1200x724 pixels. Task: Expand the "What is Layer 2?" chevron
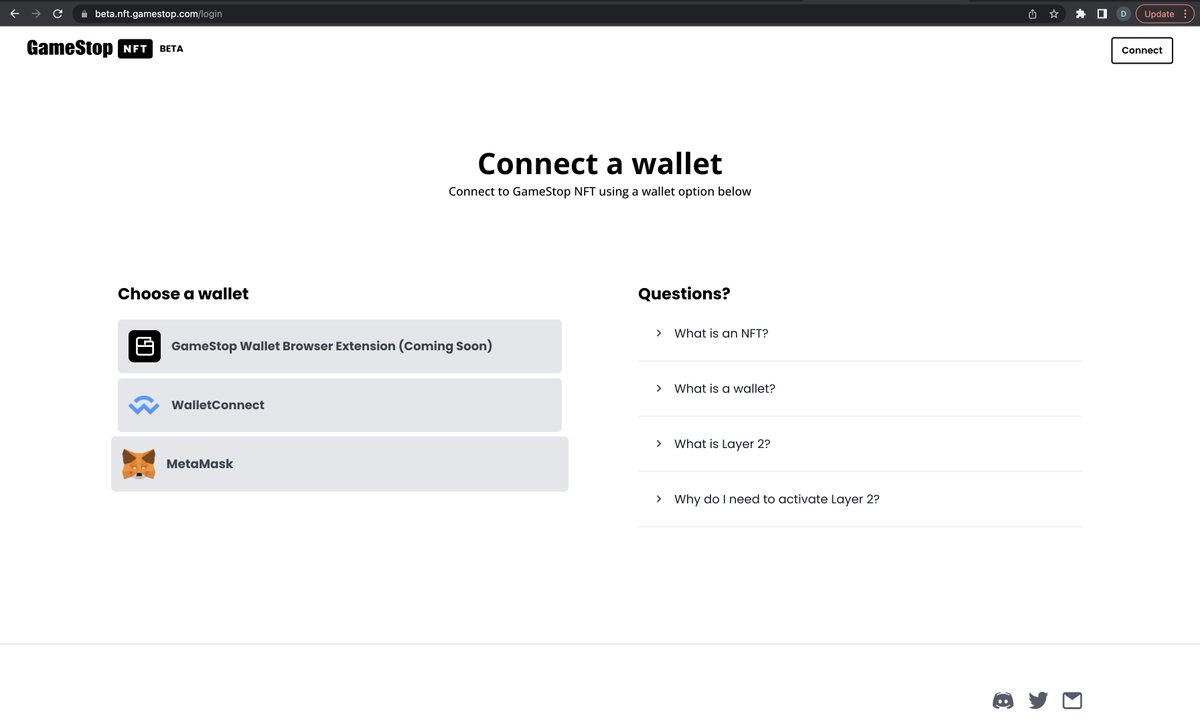[659, 443]
